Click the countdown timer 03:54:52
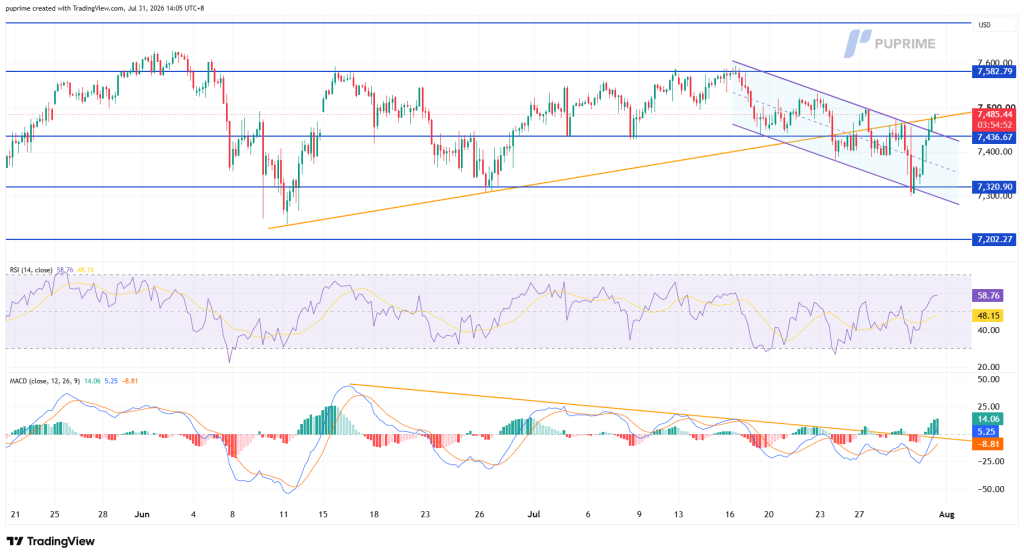The width and height of the screenshot is (1024, 558). [x=994, y=125]
